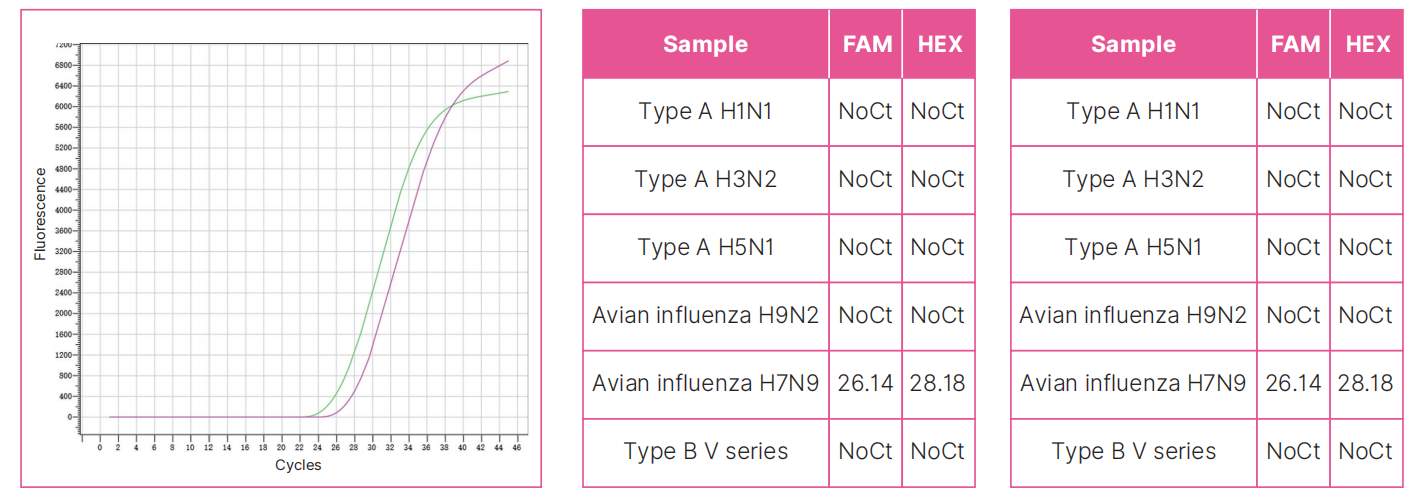Click the FAM column header in the left table
This screenshot has width=1424, height=504.
click(x=866, y=44)
